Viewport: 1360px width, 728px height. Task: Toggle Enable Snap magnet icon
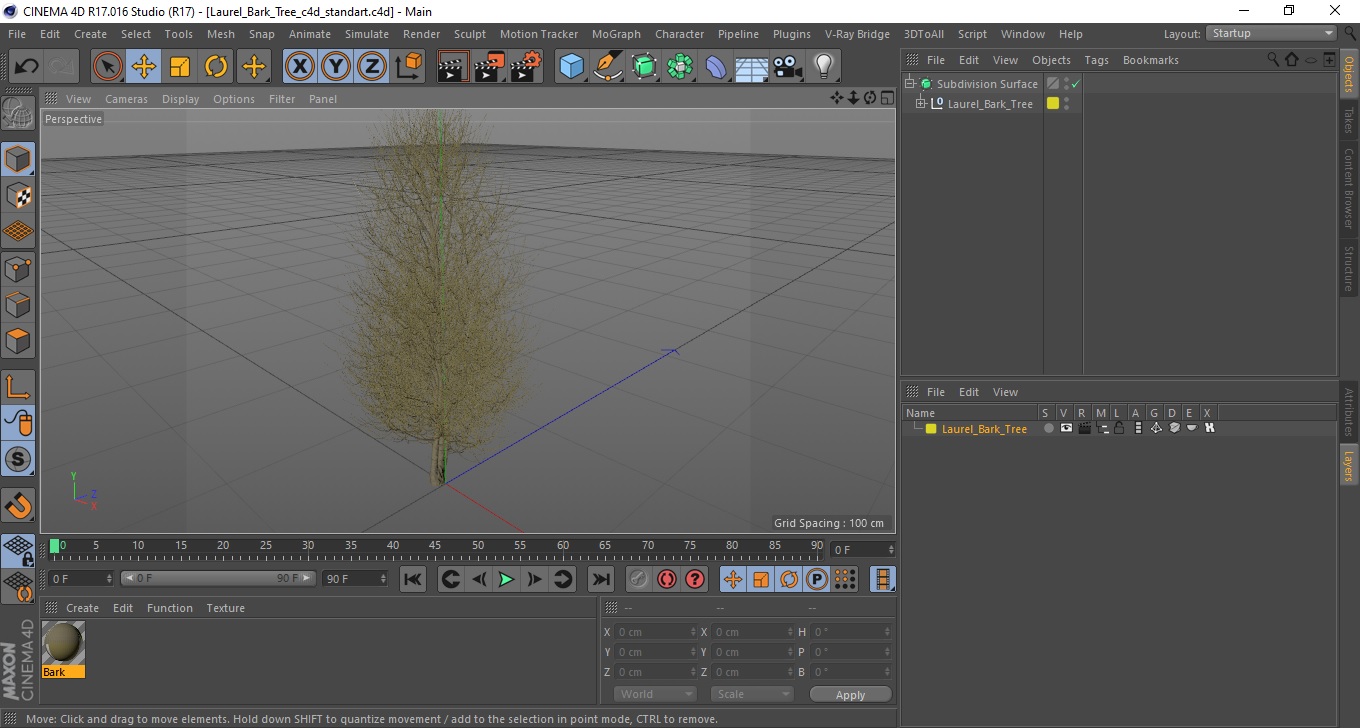[x=18, y=505]
